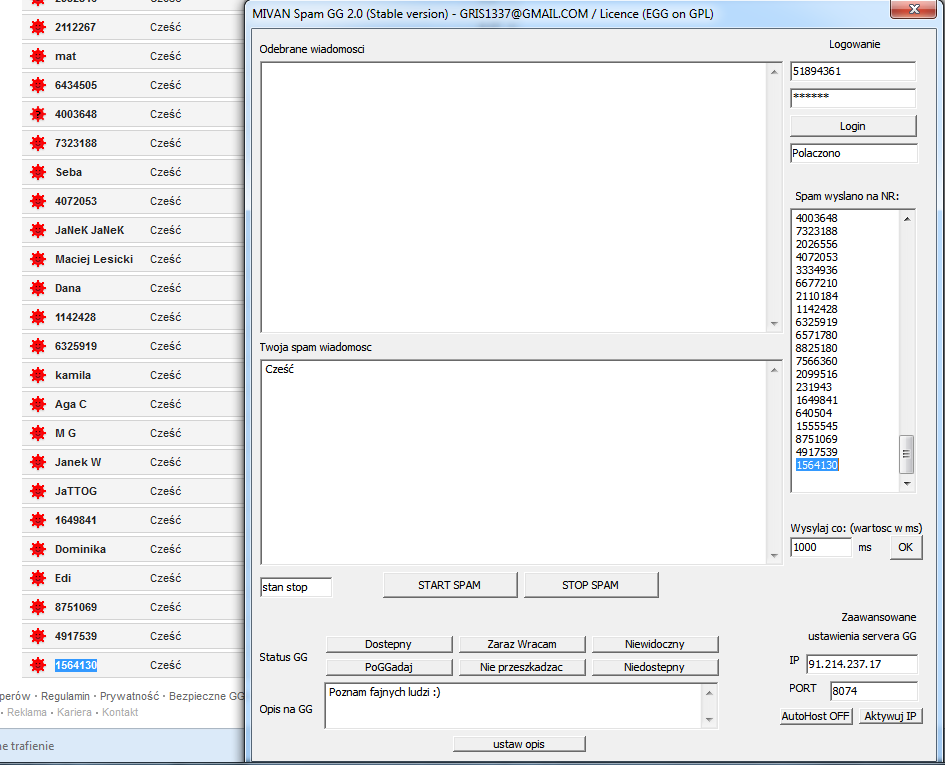Click the red status icon next to 2112267
945x765 pixels.
point(38,27)
